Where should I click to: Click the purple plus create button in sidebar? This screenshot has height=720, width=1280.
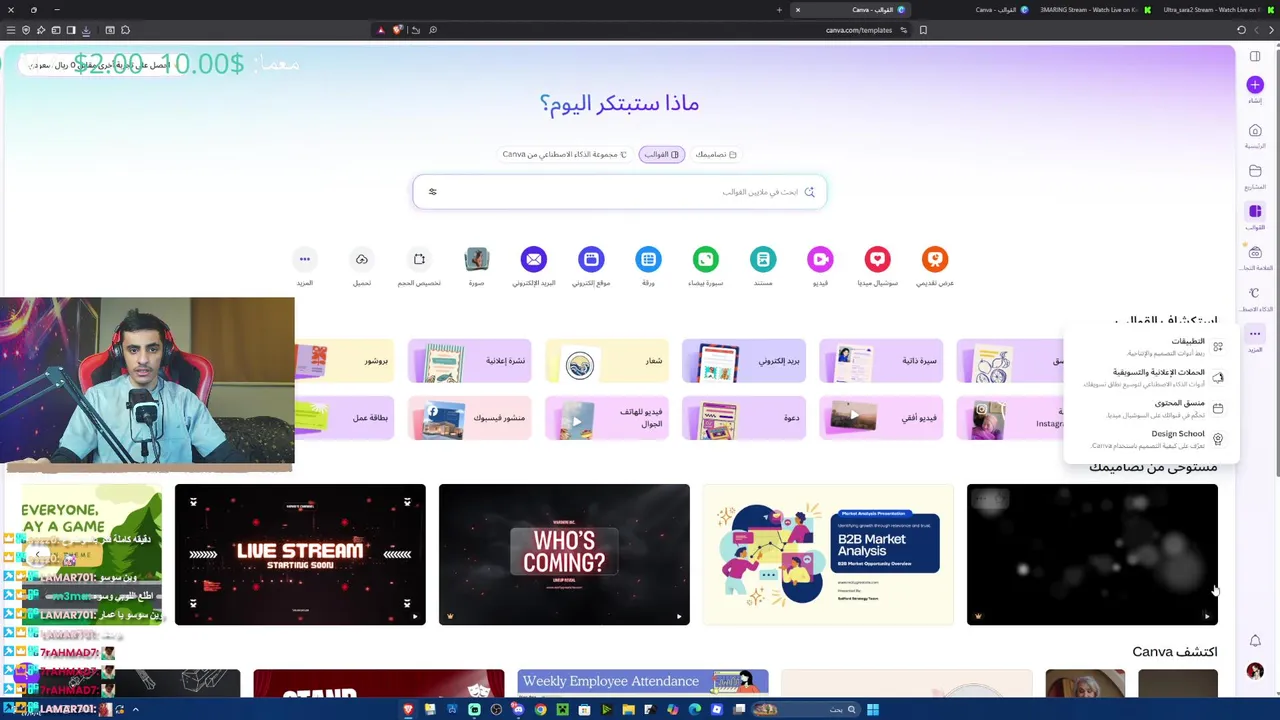[1255, 85]
